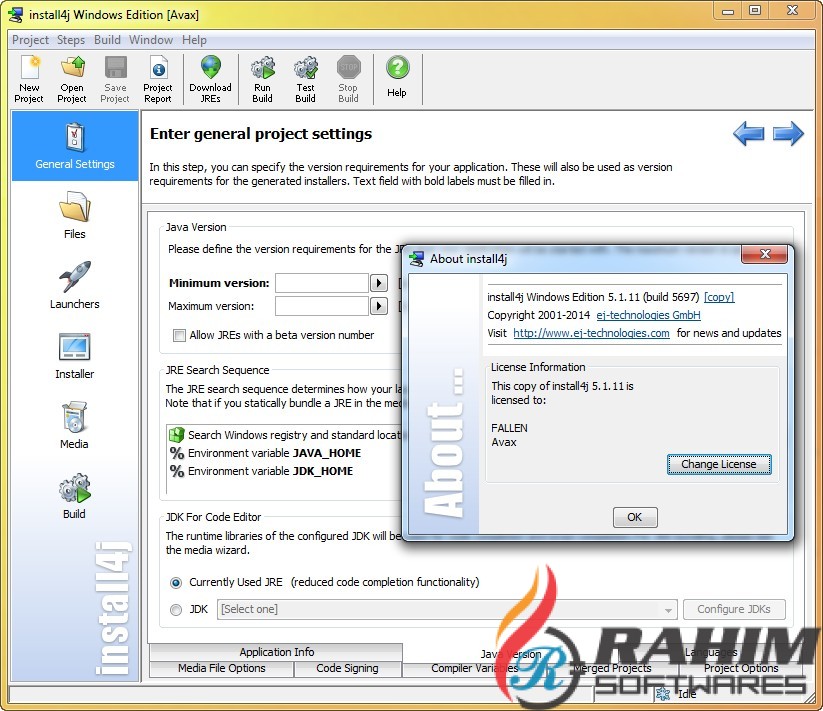Image resolution: width=823 pixels, height=711 pixels.
Task: Switch to Code Signing tab
Action: click(347, 668)
